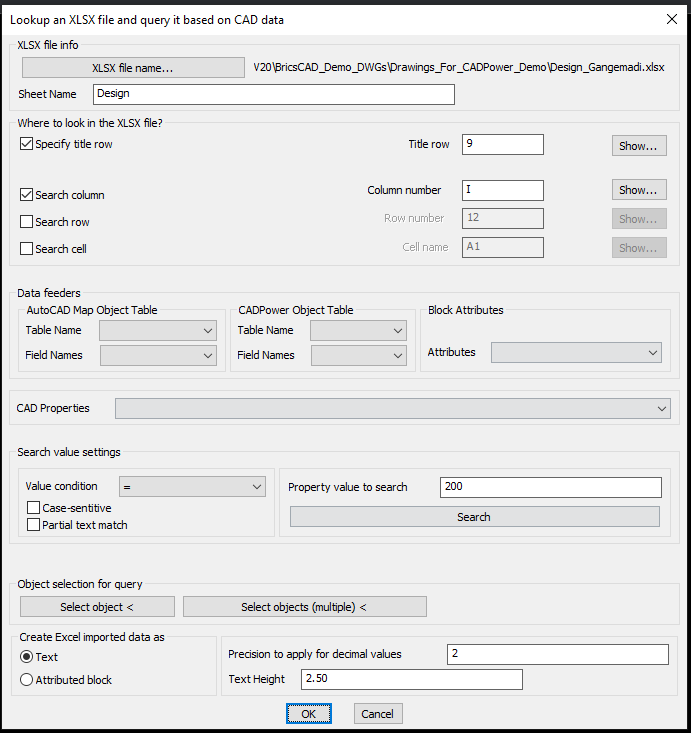
Task: Expand the CADPower Field Names dropdown
Action: (x=358, y=355)
